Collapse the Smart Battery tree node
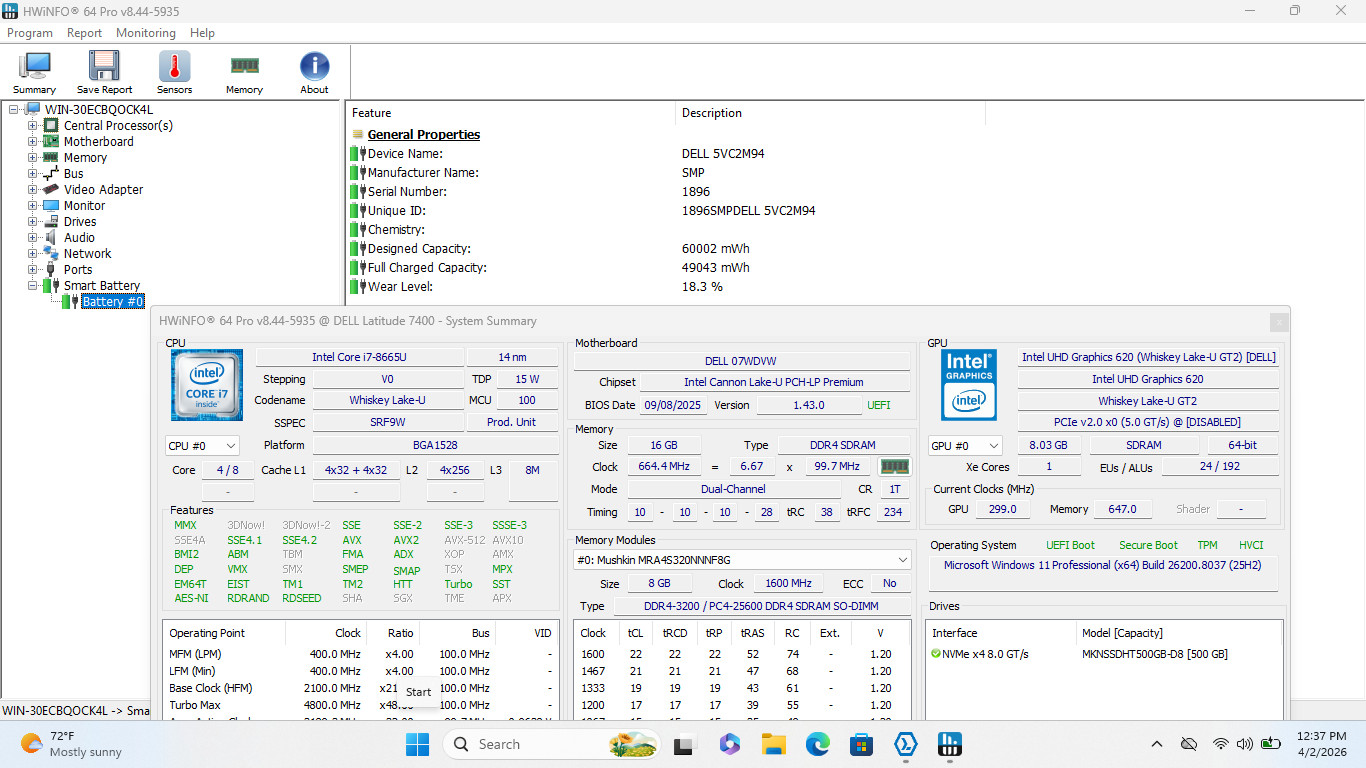Viewport: 1366px width, 768px height. [33, 285]
